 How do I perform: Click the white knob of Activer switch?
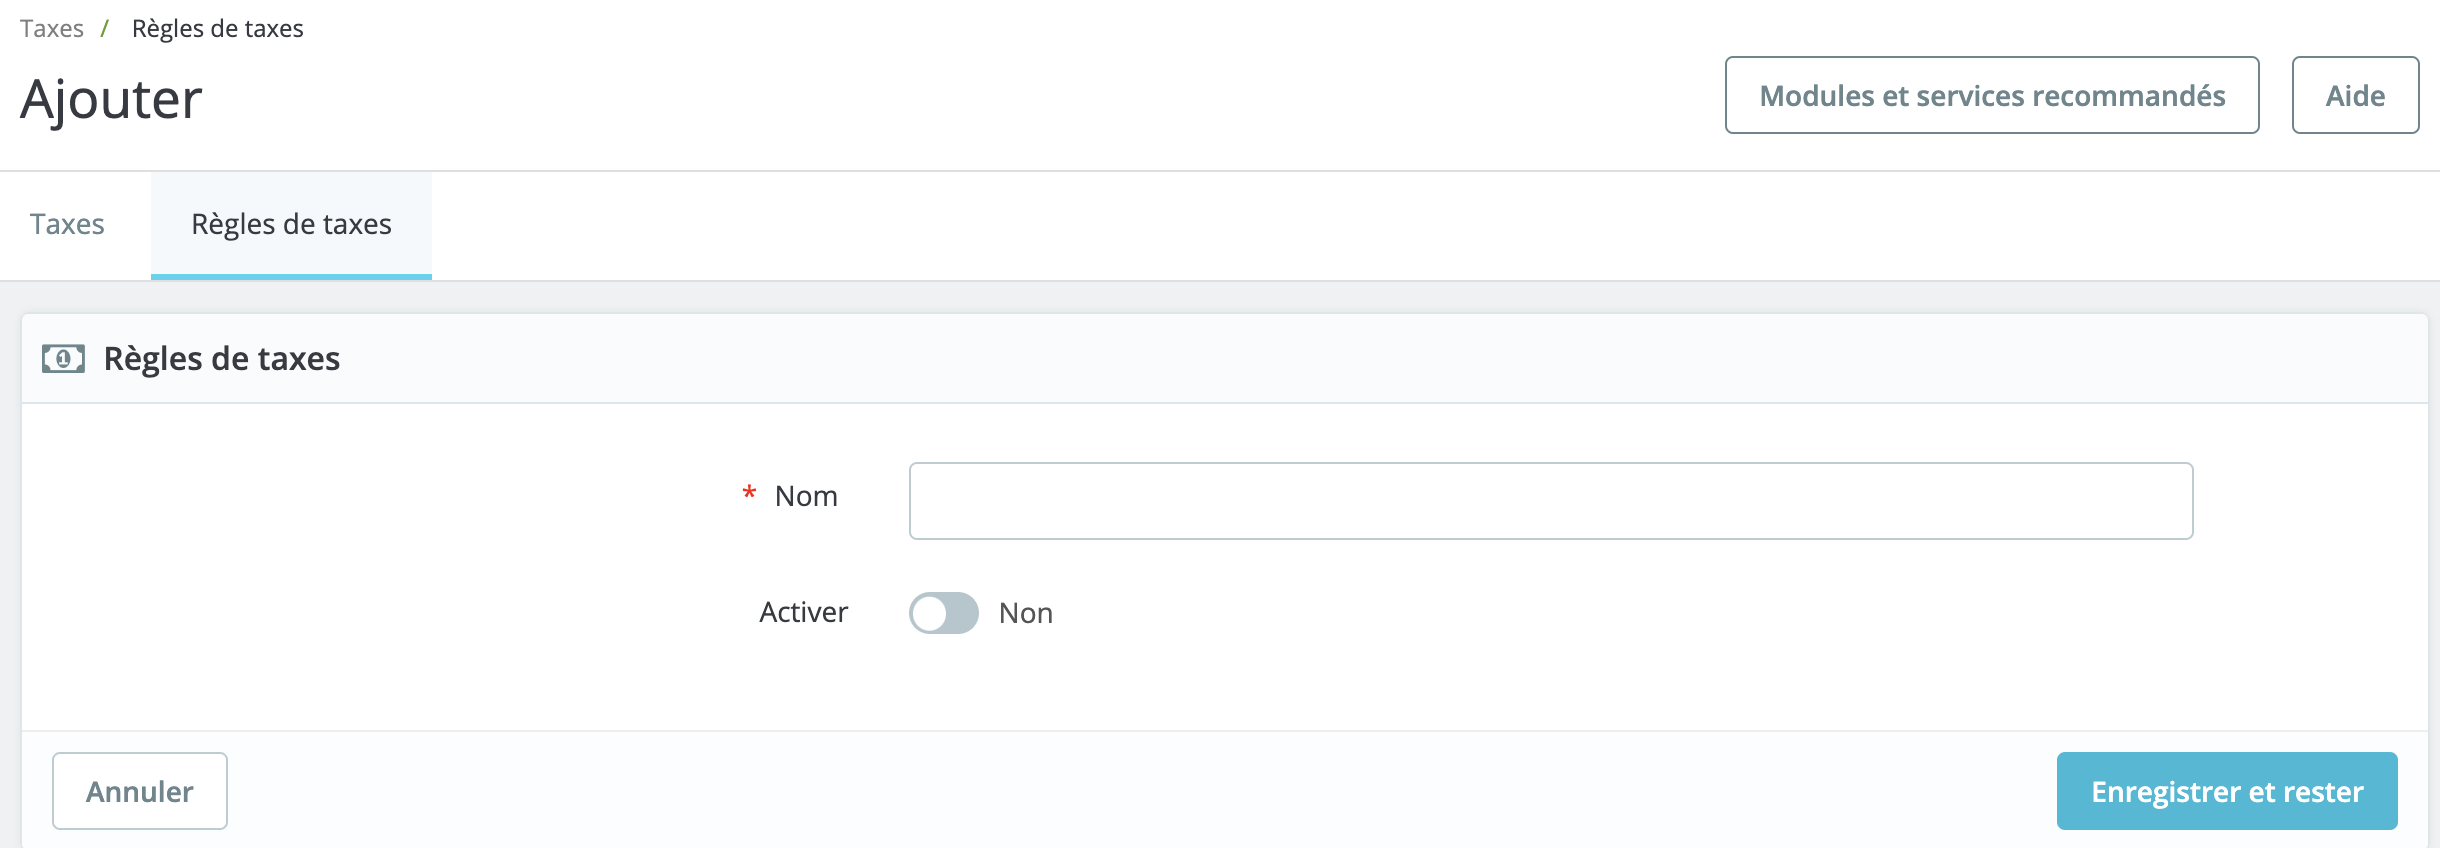(x=929, y=613)
